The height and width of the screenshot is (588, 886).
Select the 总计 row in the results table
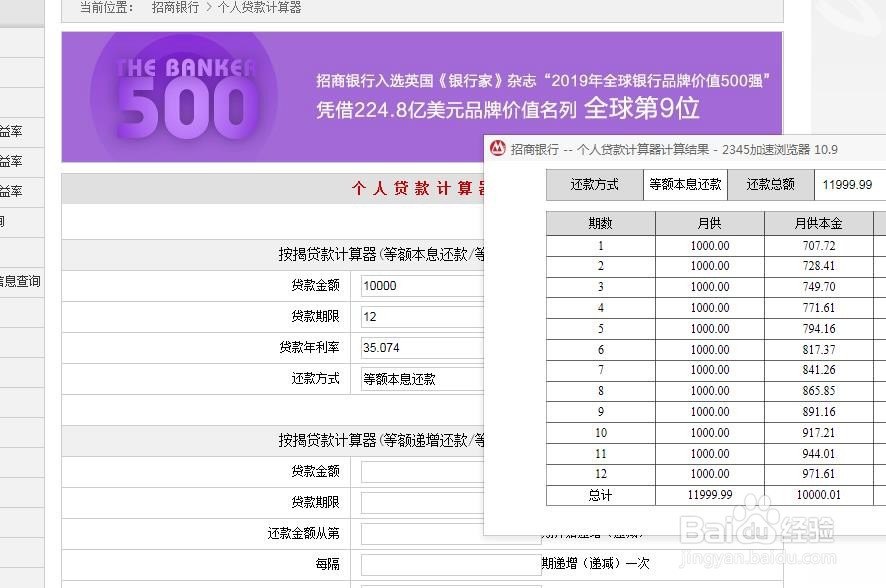(600, 494)
